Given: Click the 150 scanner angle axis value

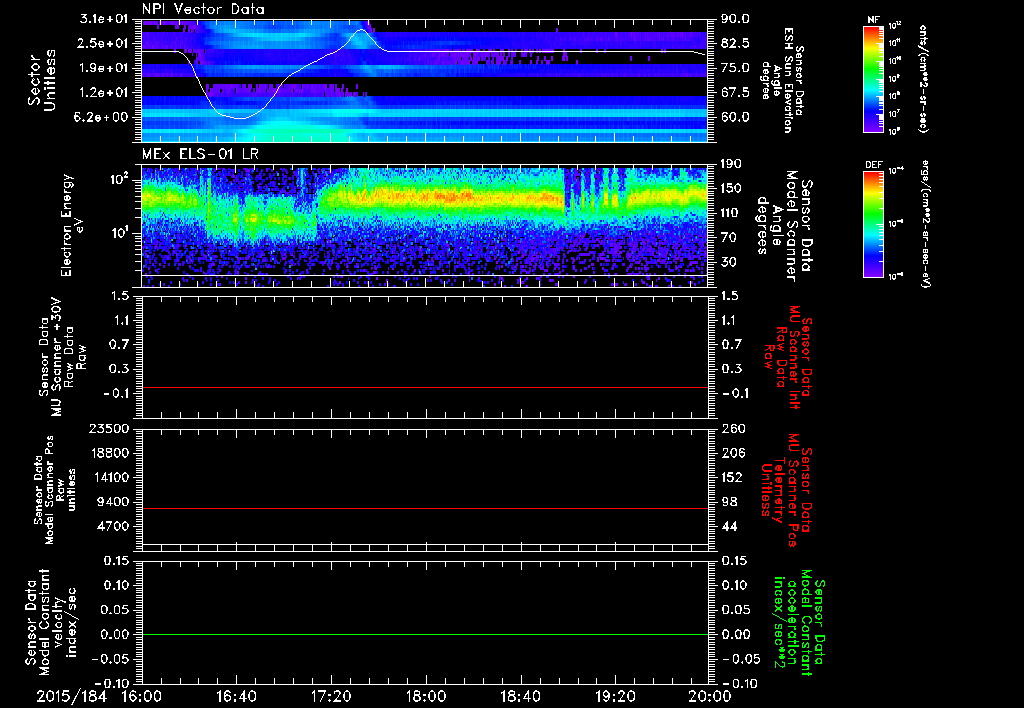Looking at the screenshot, I should 731,188.
